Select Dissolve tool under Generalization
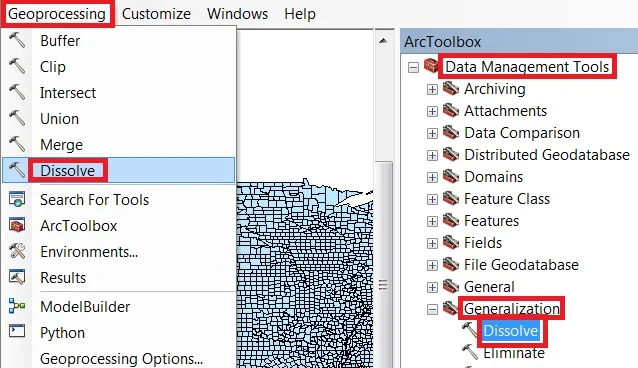 511,331
